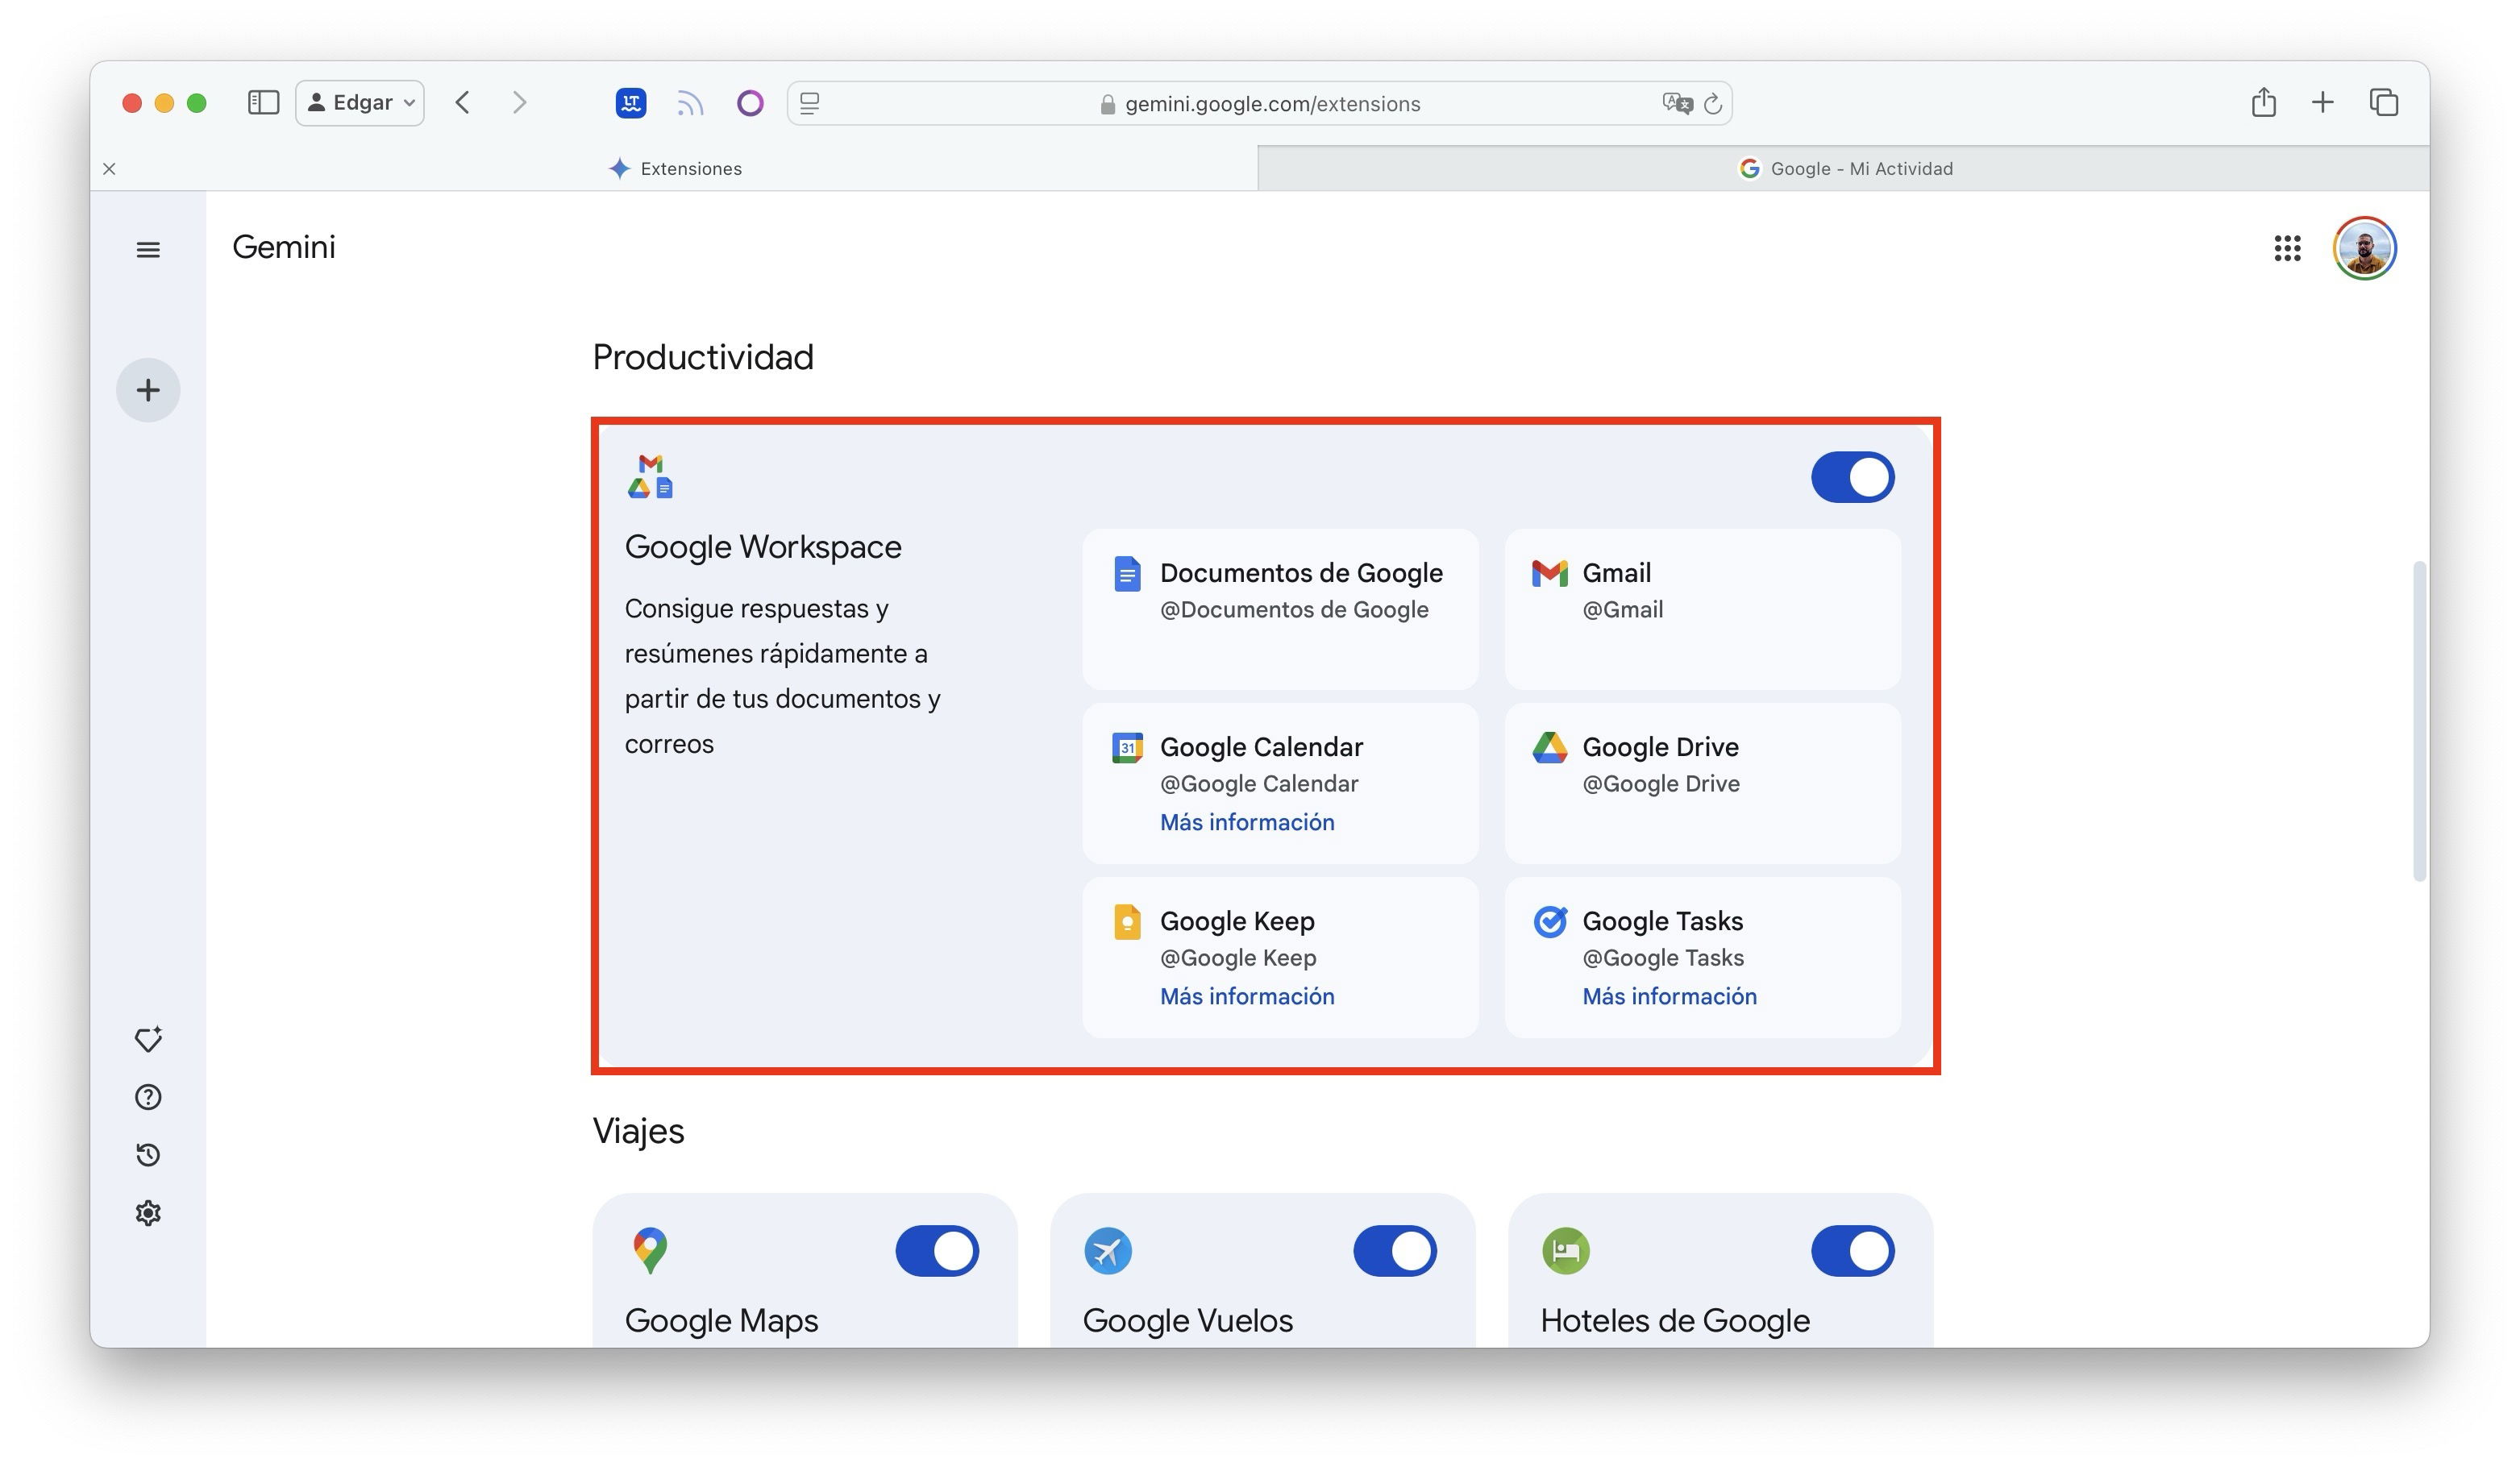This screenshot has width=2520, height=1467.
Task: Click the Google Vuelos card title
Action: [1188, 1321]
